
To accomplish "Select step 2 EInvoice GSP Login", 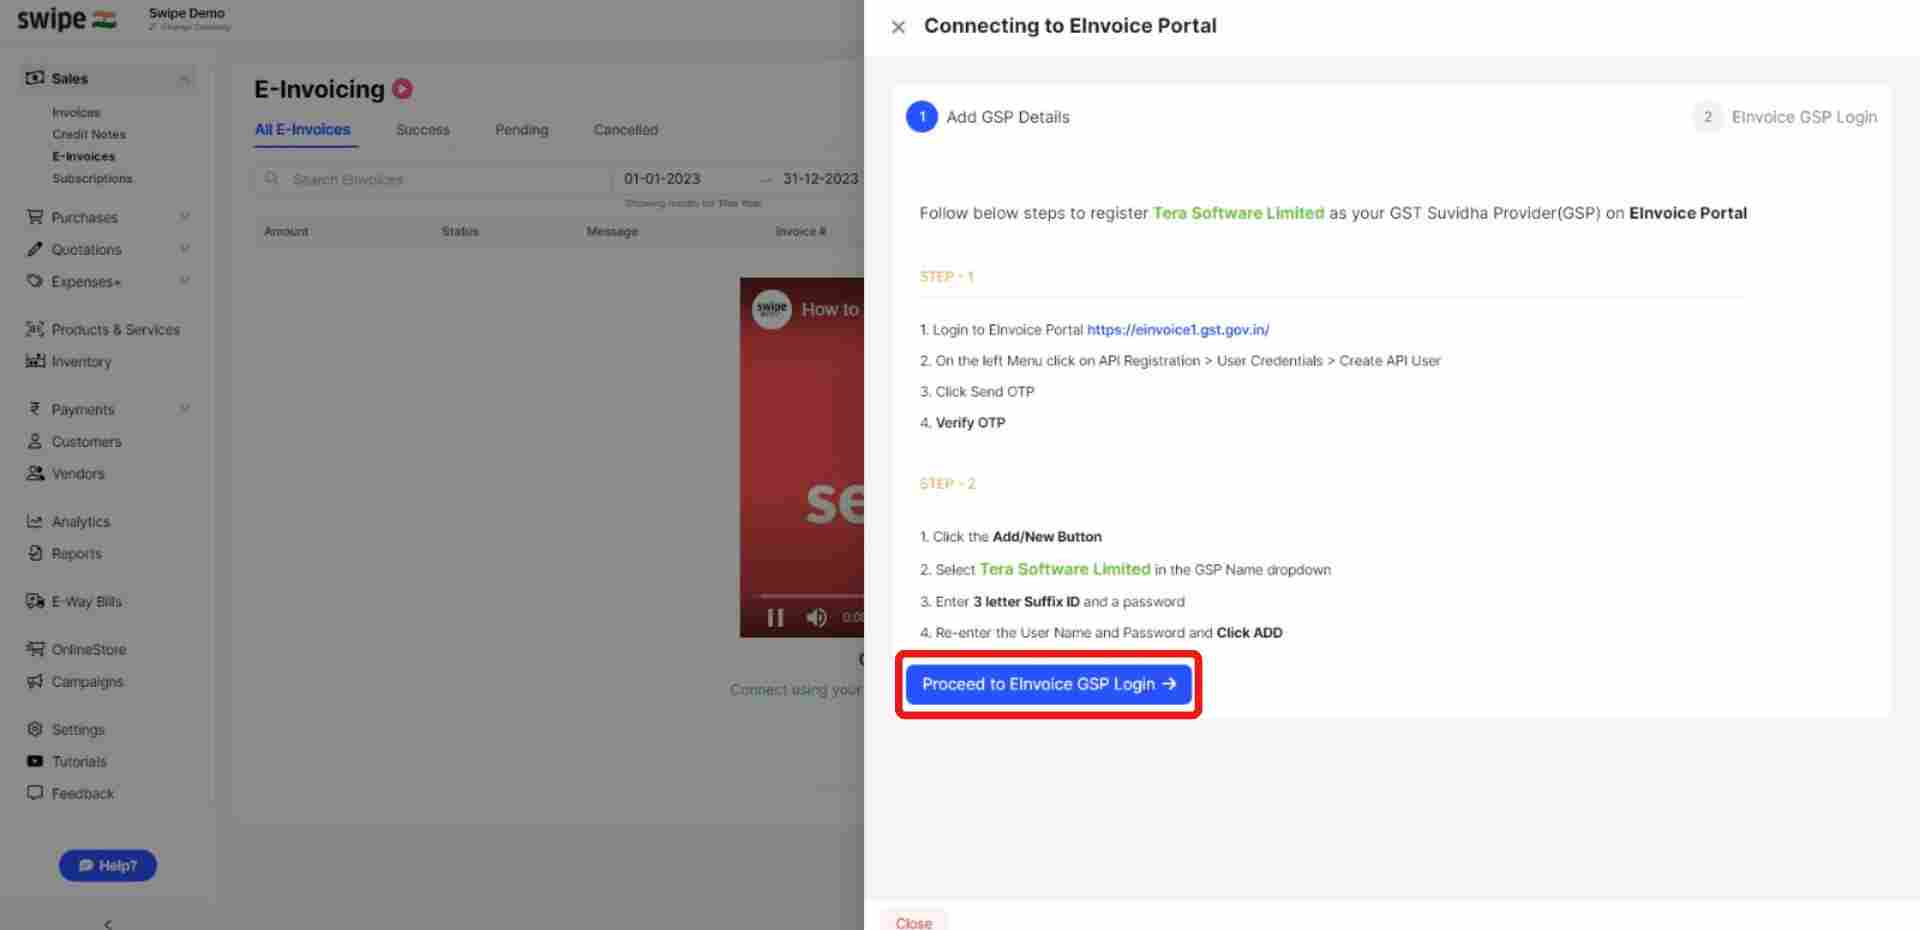I will (x=1785, y=117).
